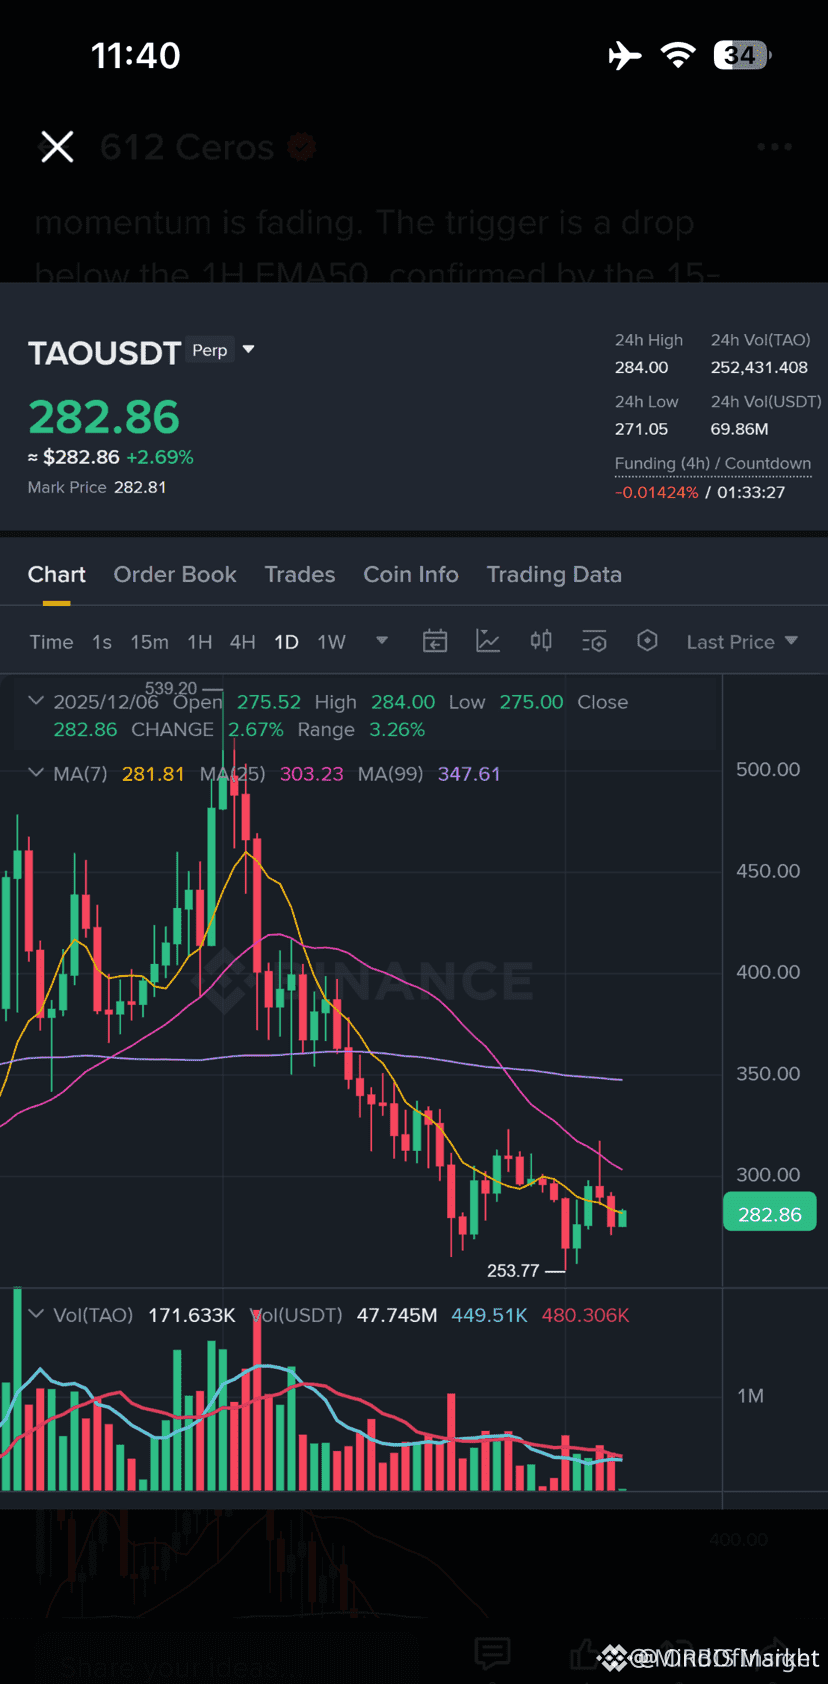Image resolution: width=828 pixels, height=1684 pixels.
Task: Collapse the OHLC data row chevron
Action: click(36, 701)
